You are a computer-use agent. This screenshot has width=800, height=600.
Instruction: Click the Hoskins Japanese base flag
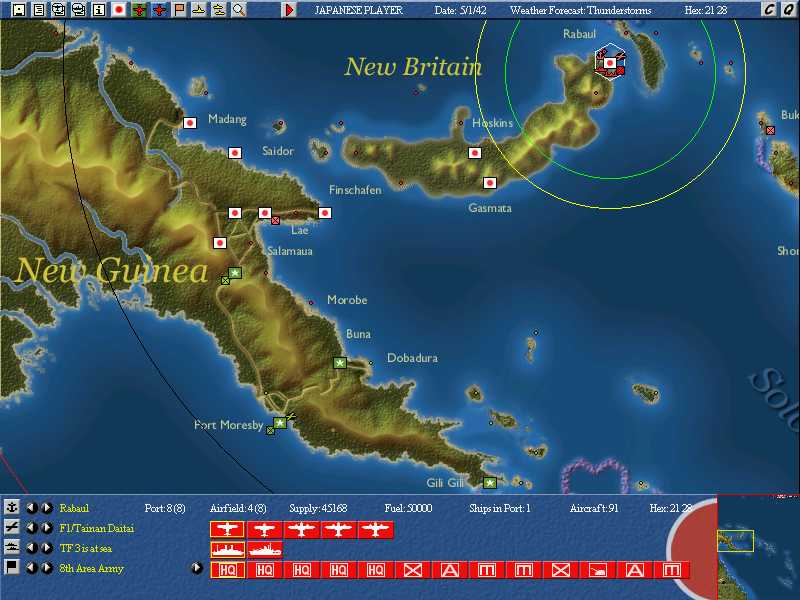pos(475,153)
